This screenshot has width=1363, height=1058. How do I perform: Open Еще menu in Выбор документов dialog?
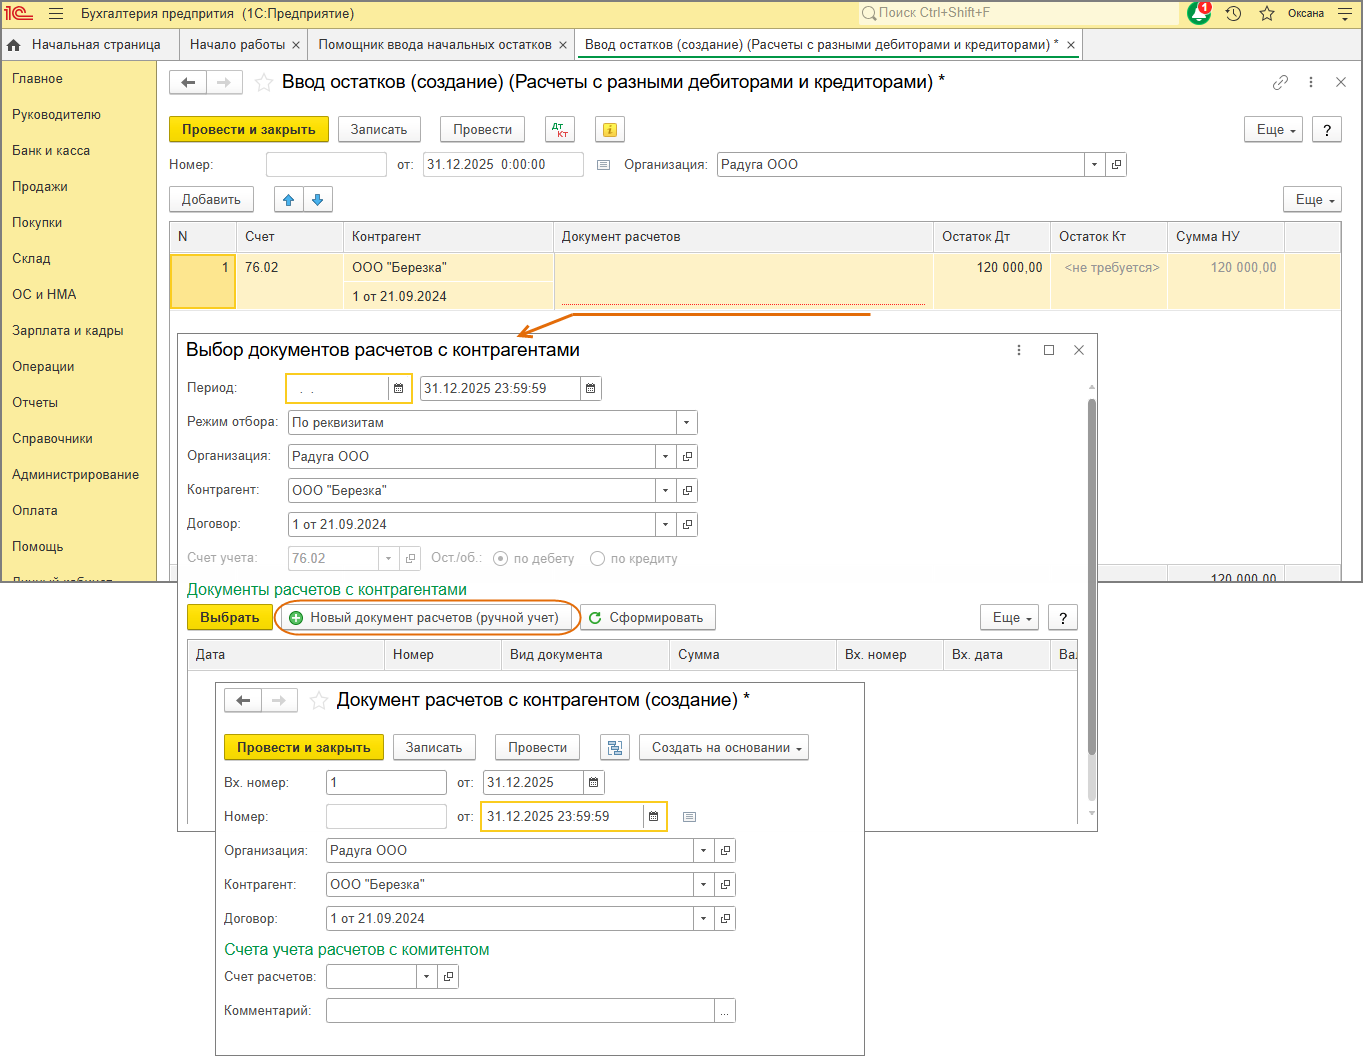(1010, 618)
